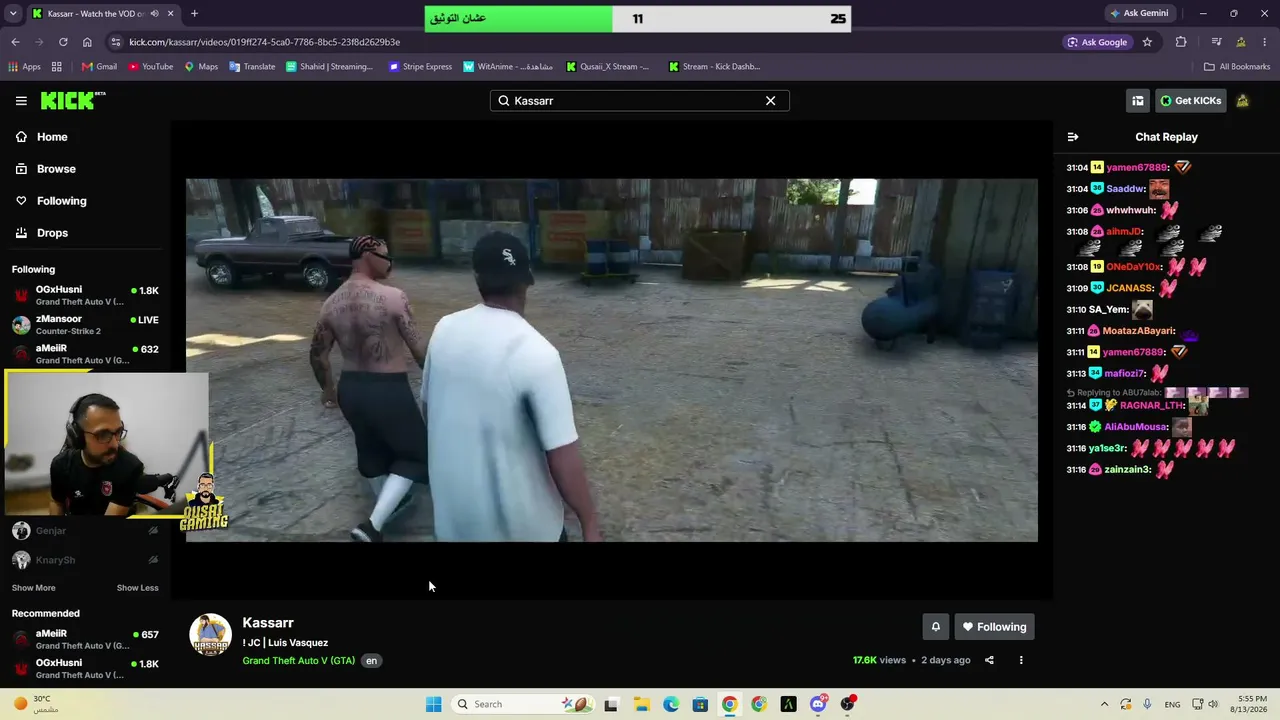
Task: Open aMeiiR channel under Following
Action: pos(85,354)
